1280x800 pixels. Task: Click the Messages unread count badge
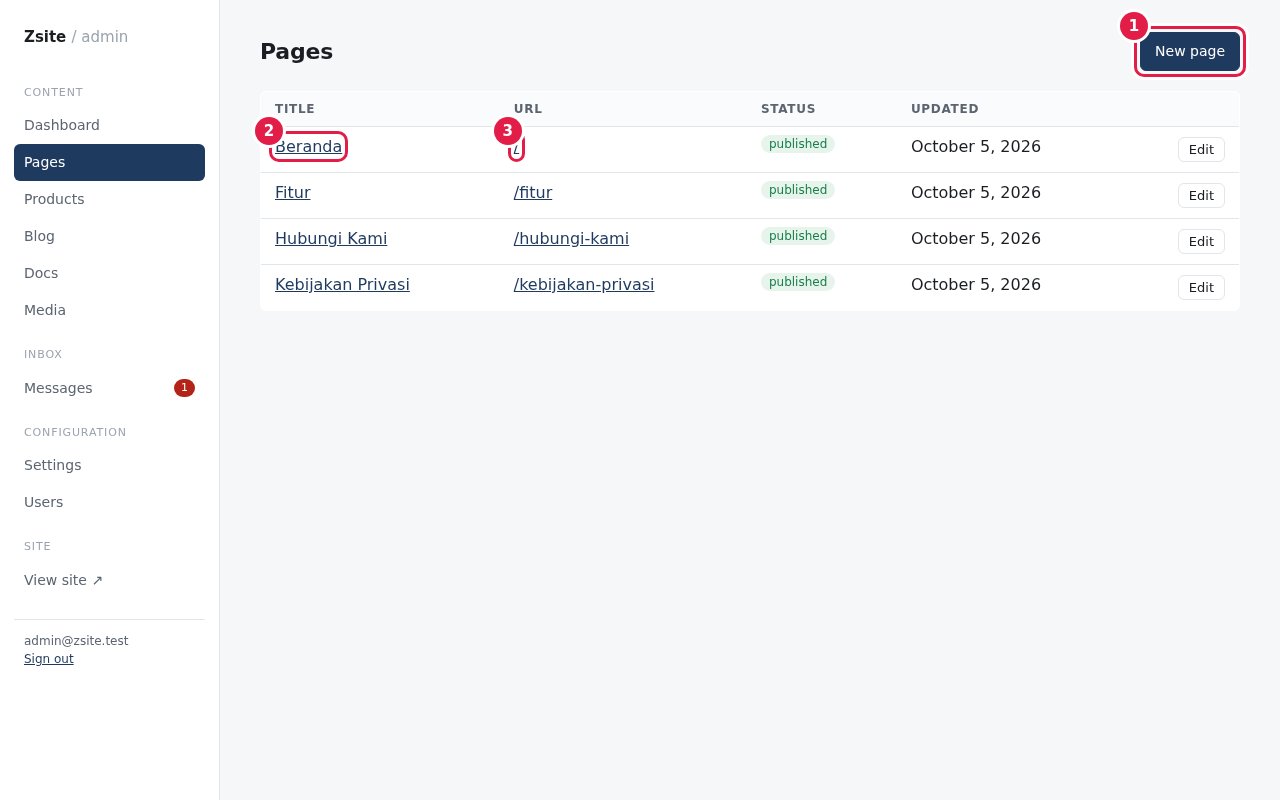click(184, 388)
